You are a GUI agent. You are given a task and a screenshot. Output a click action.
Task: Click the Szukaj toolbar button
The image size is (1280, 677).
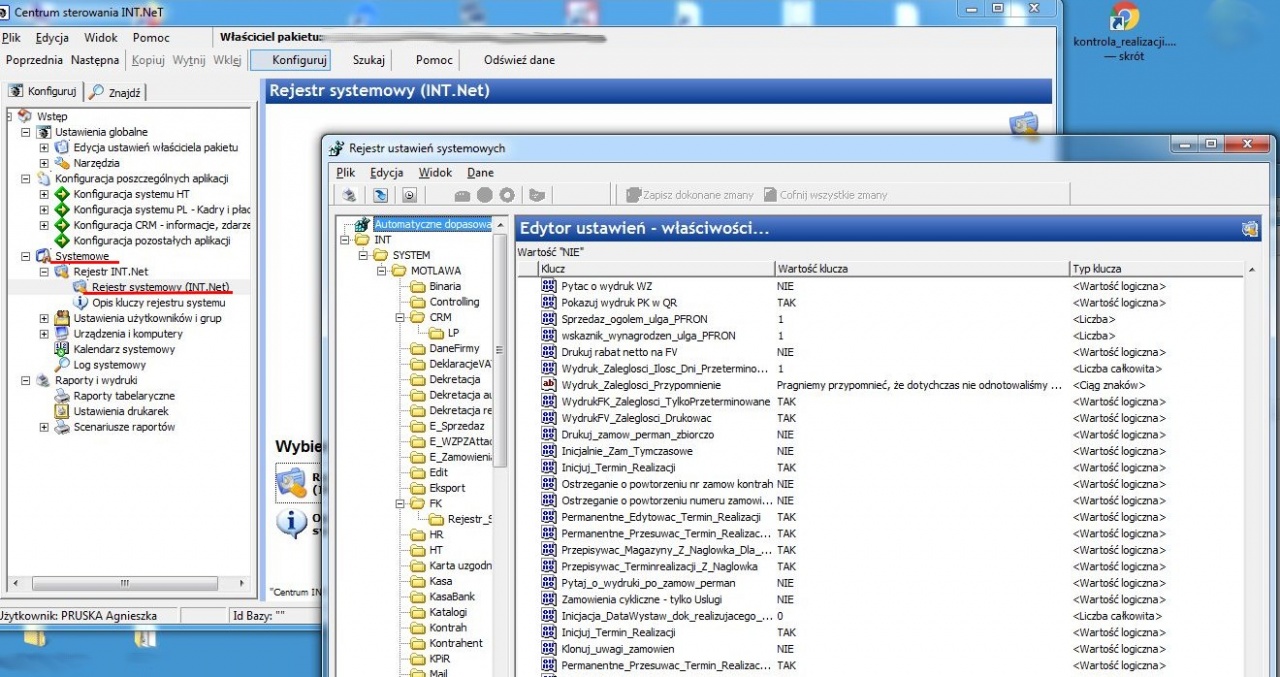coord(369,60)
